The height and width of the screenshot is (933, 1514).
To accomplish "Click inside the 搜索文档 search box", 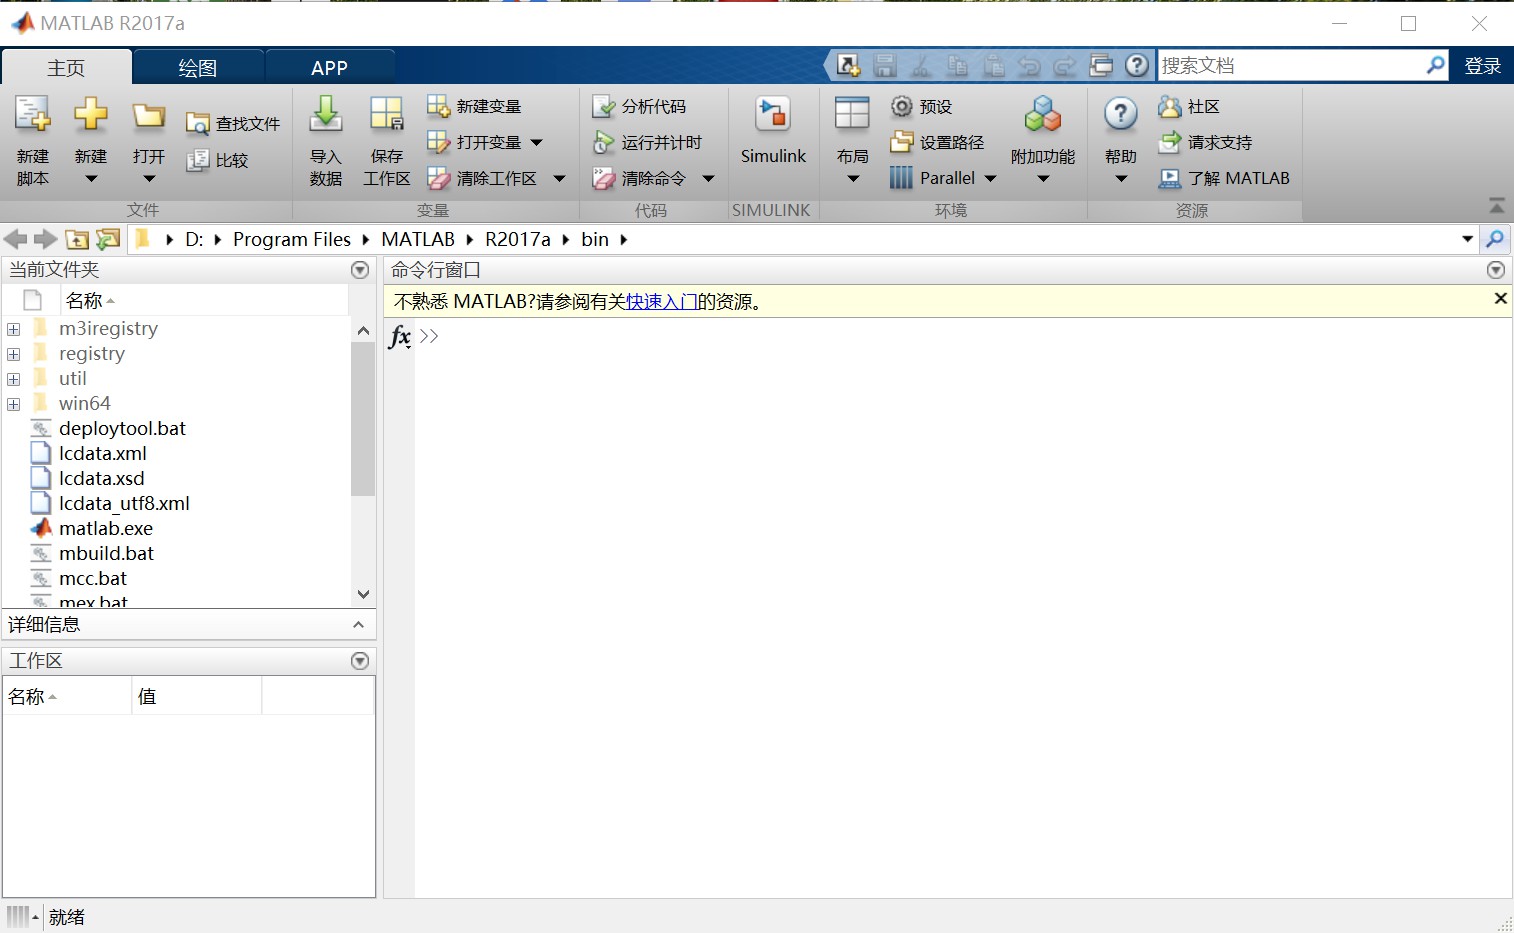I will click(x=1291, y=66).
